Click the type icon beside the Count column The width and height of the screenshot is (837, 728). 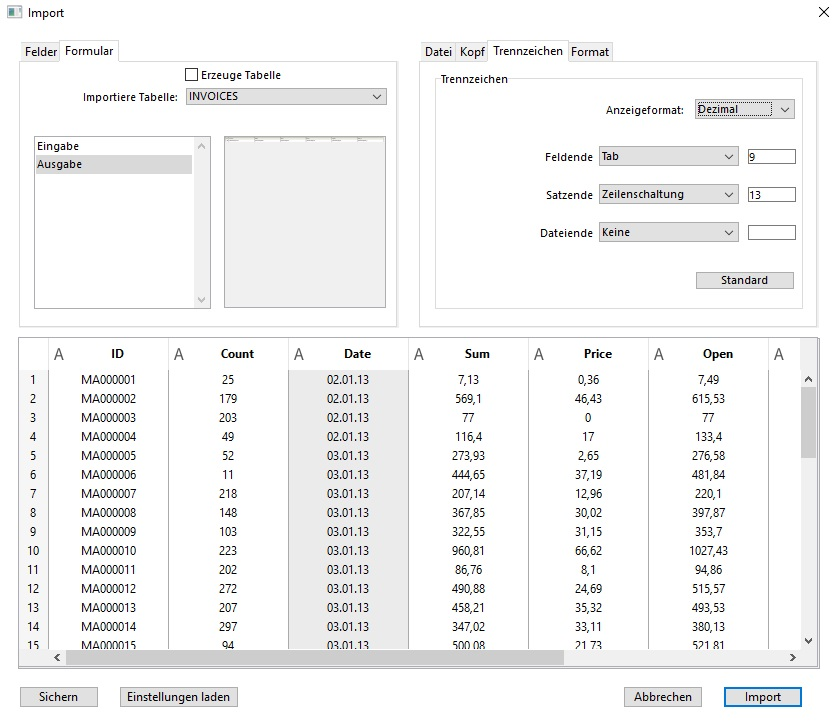tap(179, 354)
